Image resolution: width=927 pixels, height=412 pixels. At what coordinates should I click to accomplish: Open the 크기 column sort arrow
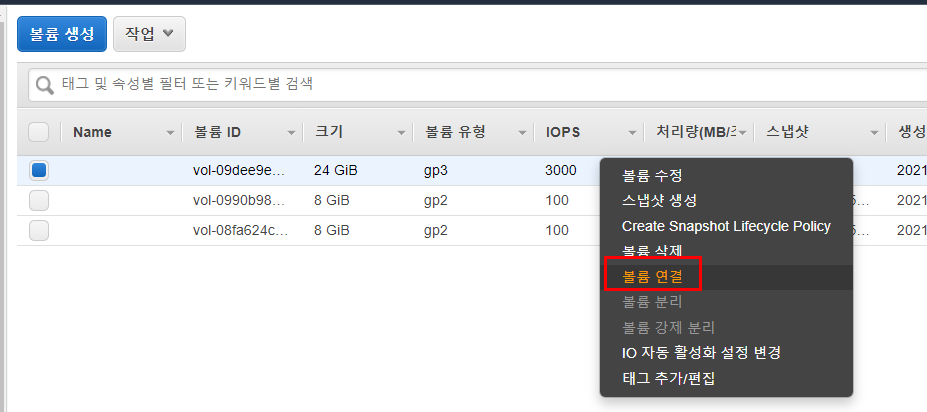point(401,133)
